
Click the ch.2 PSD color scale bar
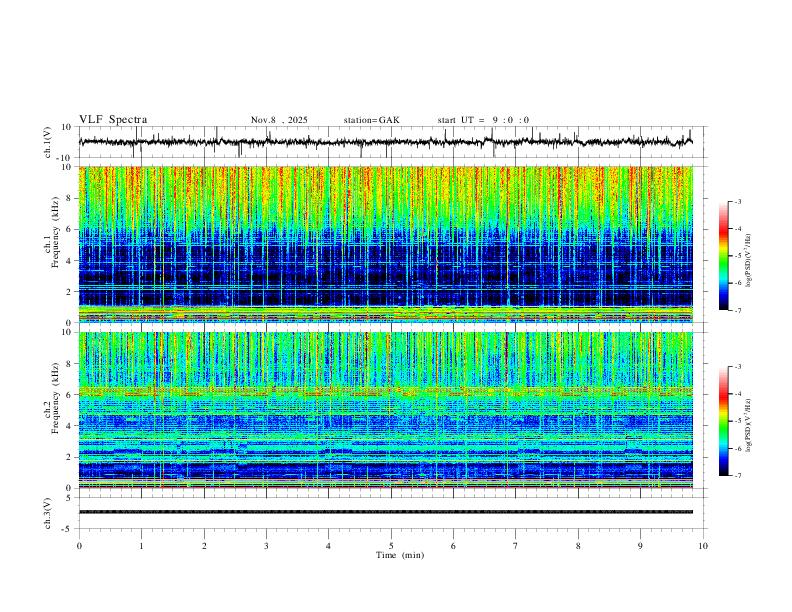click(x=724, y=421)
